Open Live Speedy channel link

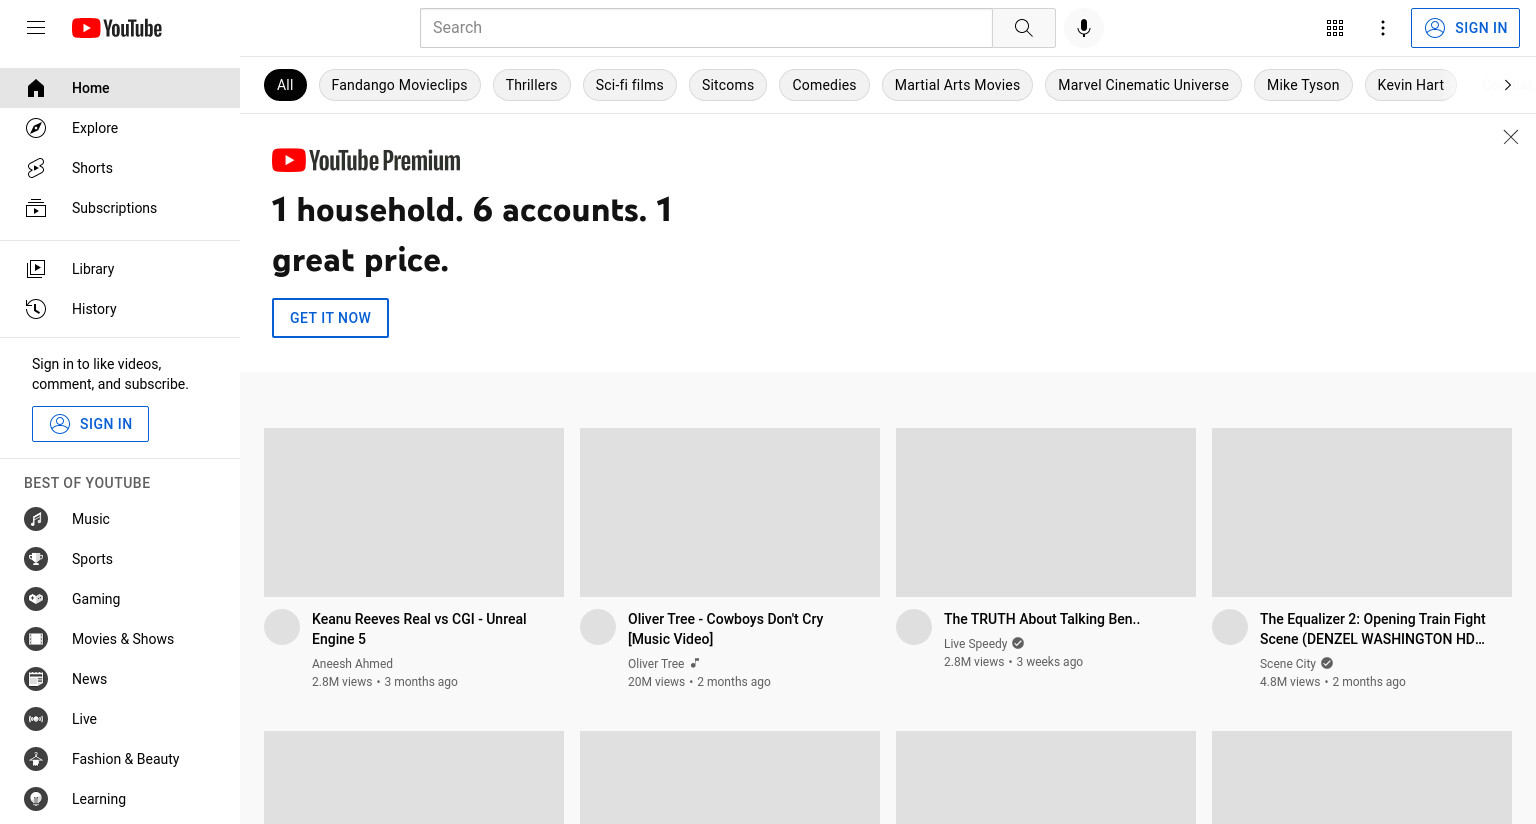pyautogui.click(x=975, y=644)
